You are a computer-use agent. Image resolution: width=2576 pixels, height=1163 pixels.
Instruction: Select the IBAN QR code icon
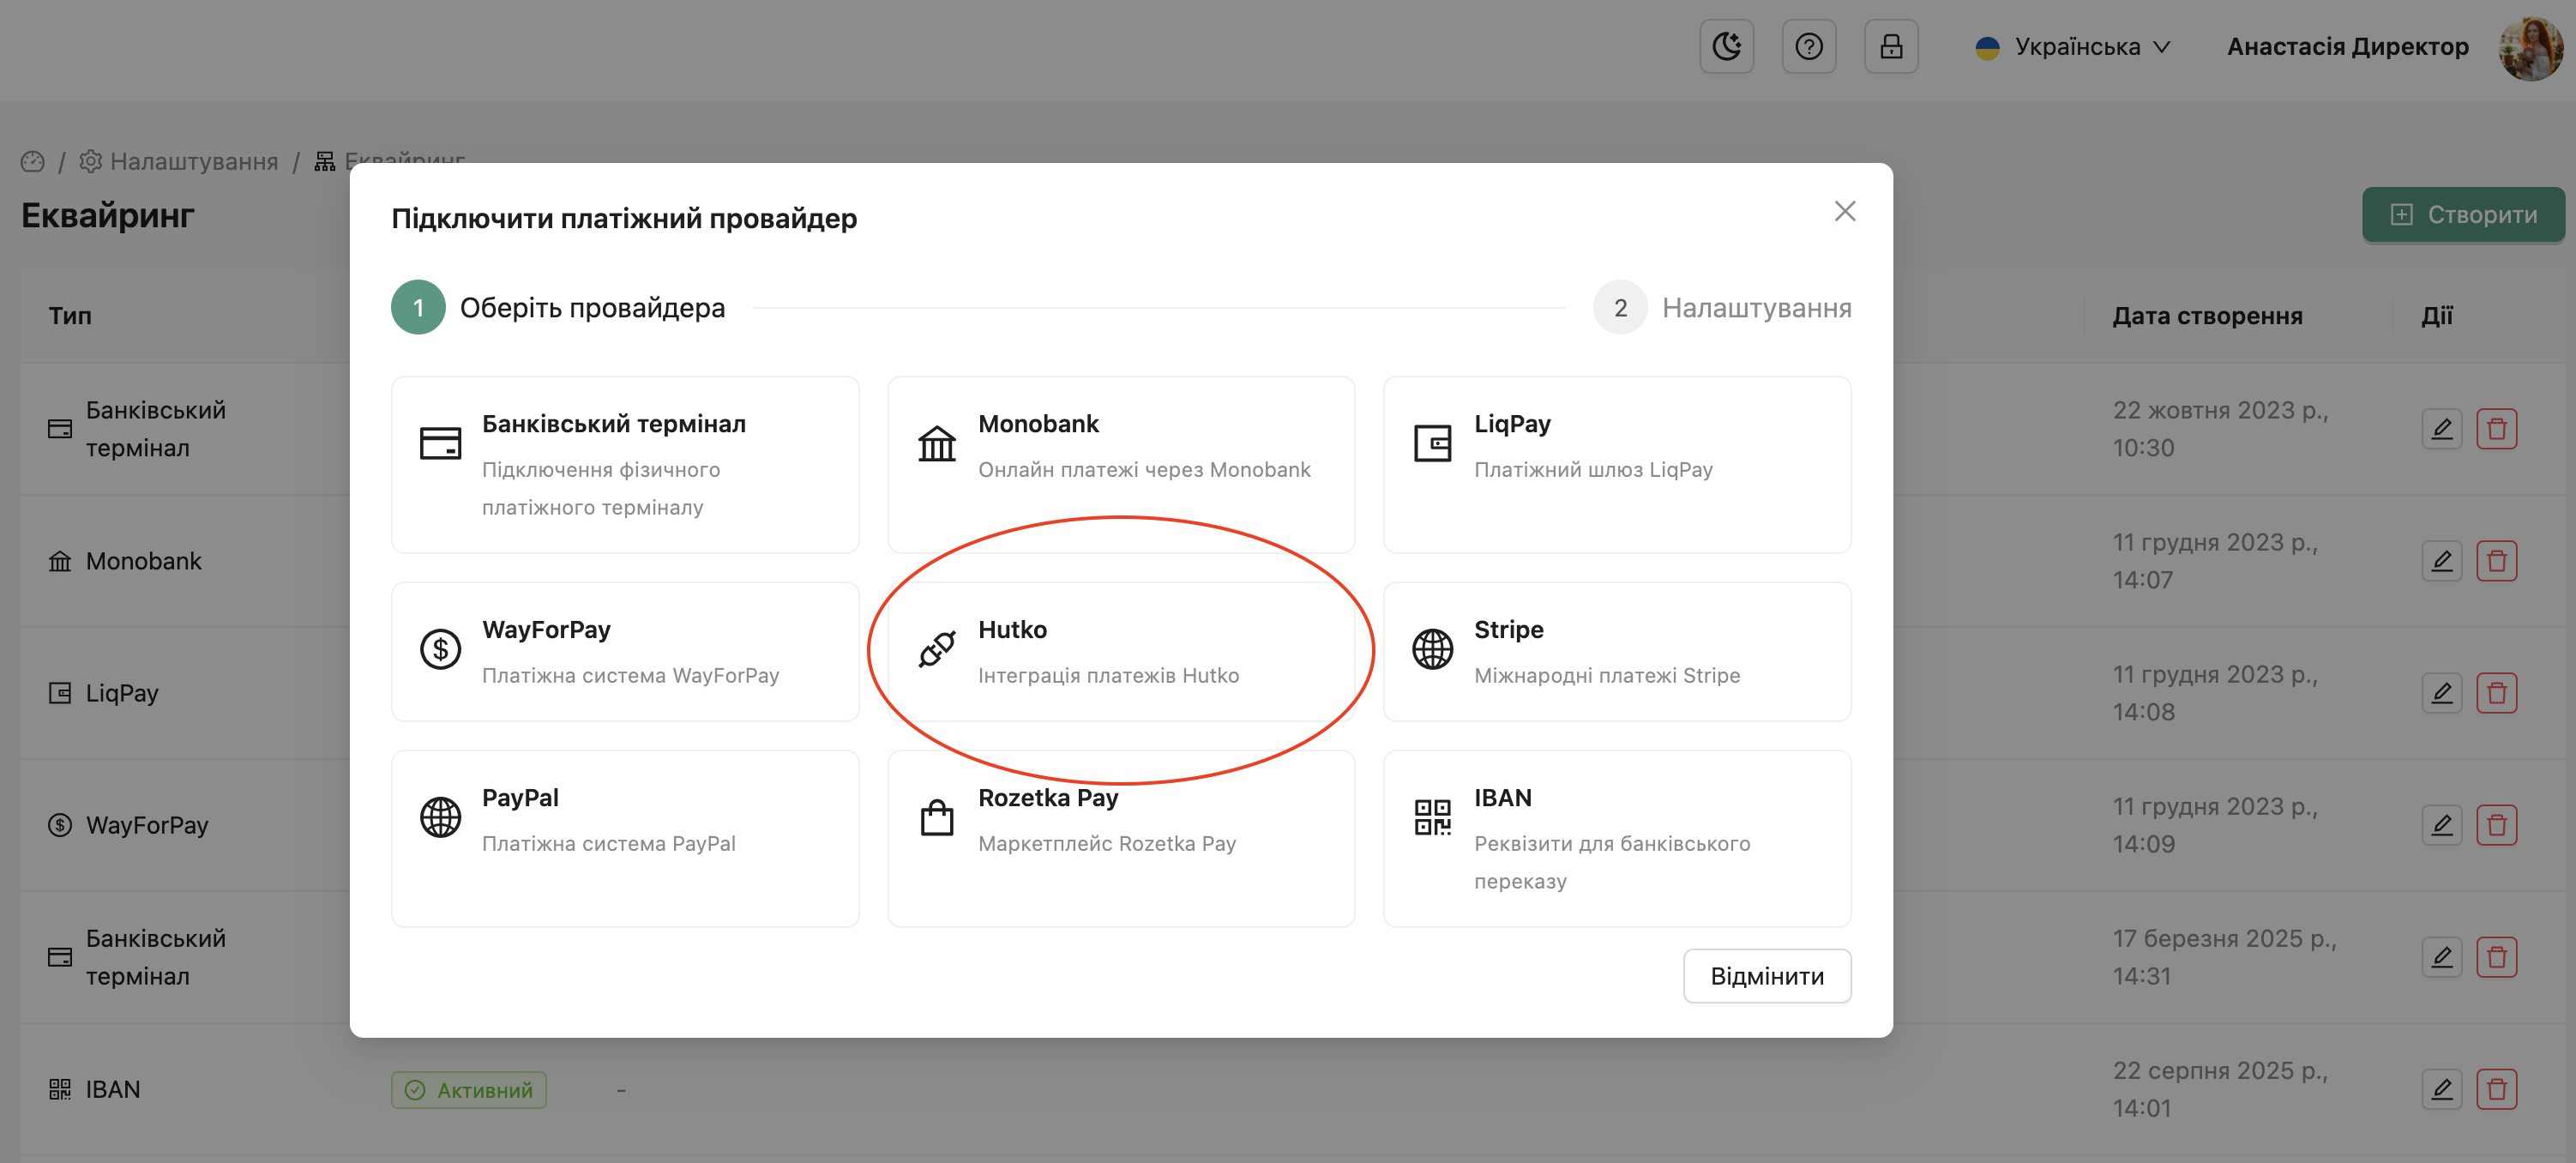click(1432, 817)
